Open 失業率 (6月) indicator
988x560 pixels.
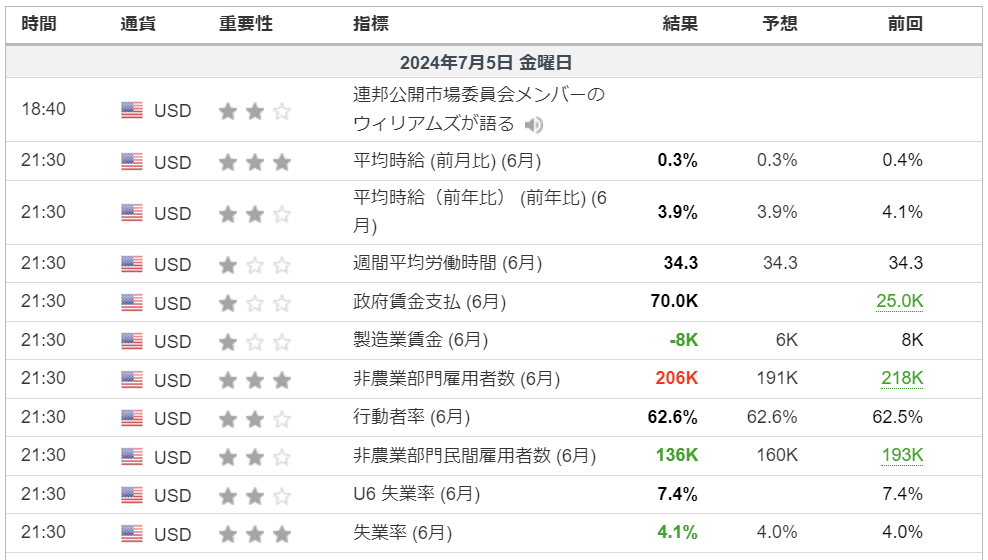click(x=403, y=533)
